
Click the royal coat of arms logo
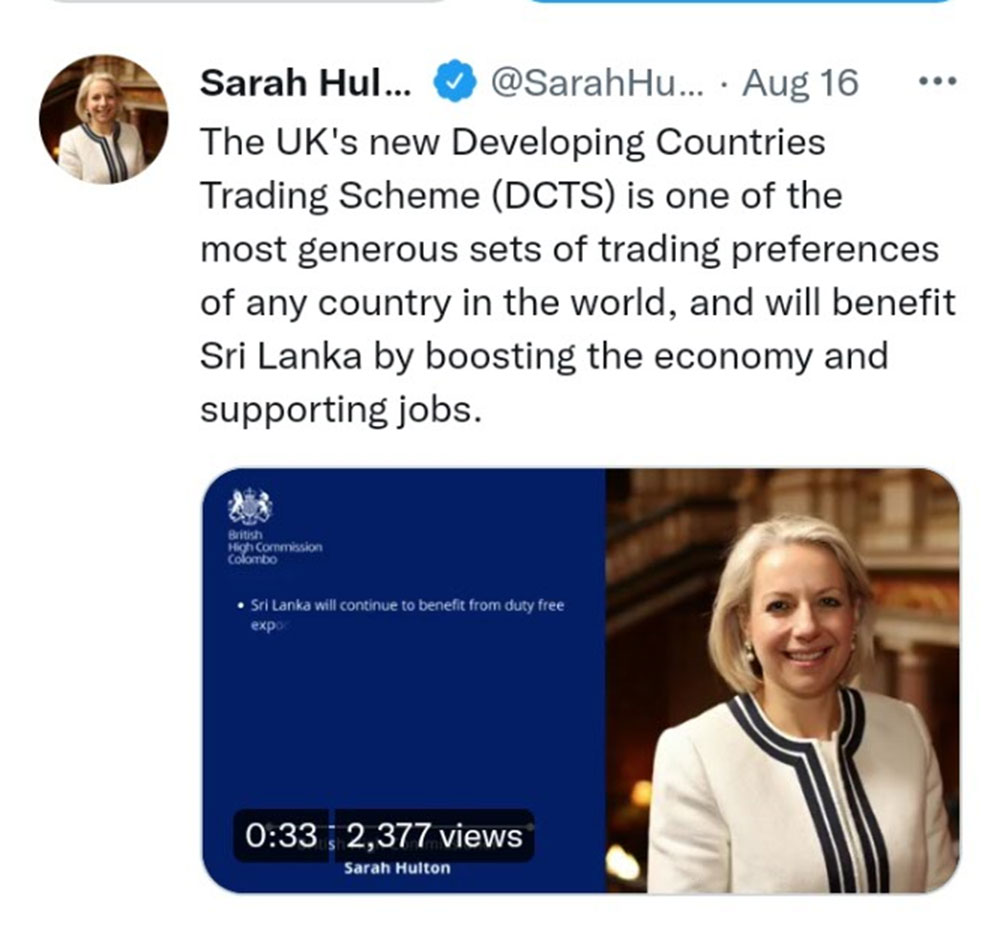click(x=250, y=507)
